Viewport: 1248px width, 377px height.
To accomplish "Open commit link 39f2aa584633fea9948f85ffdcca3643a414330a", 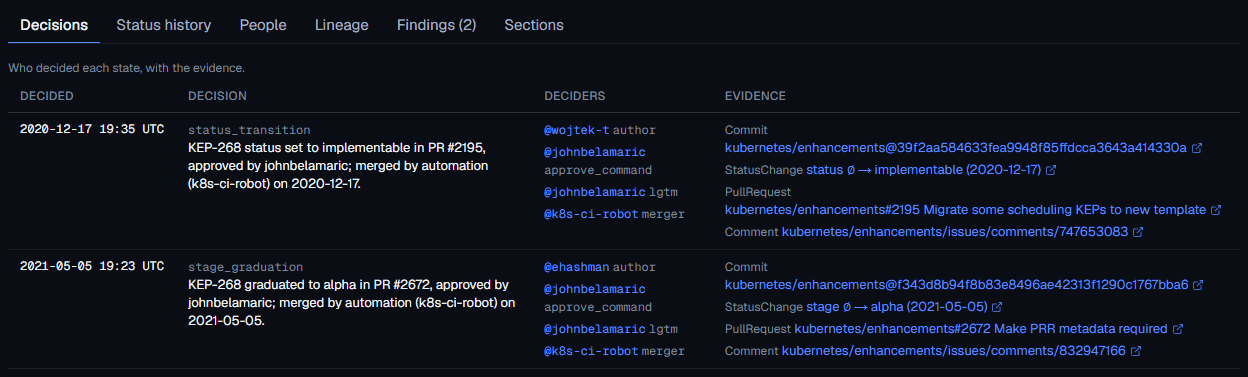I will tap(955, 148).
